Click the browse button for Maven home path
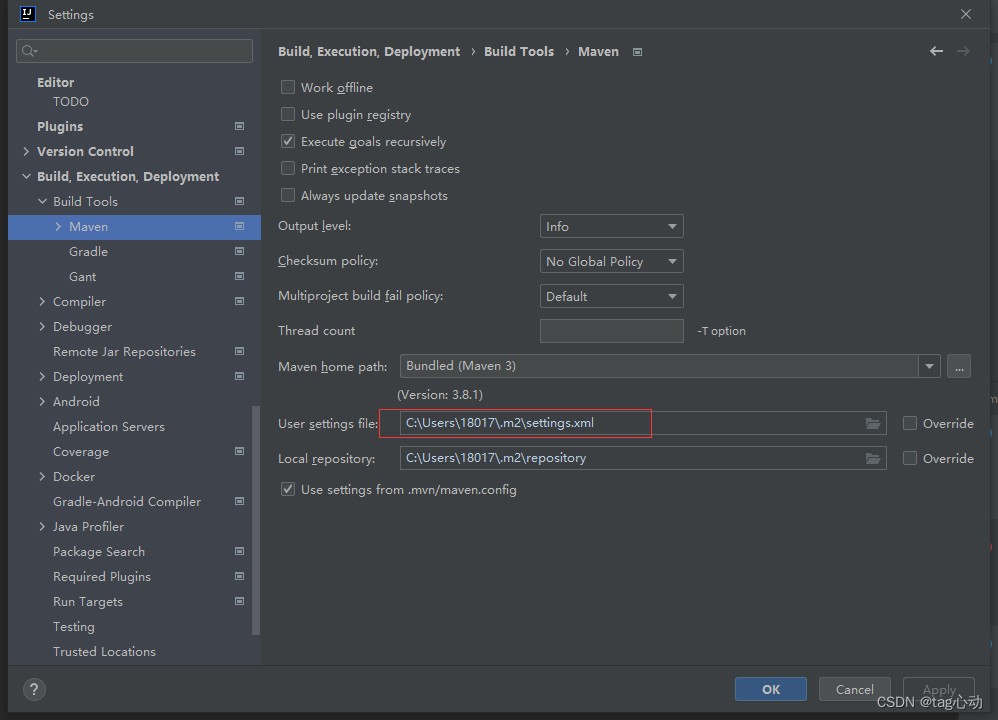Image resolution: width=998 pixels, height=720 pixels. (x=959, y=366)
